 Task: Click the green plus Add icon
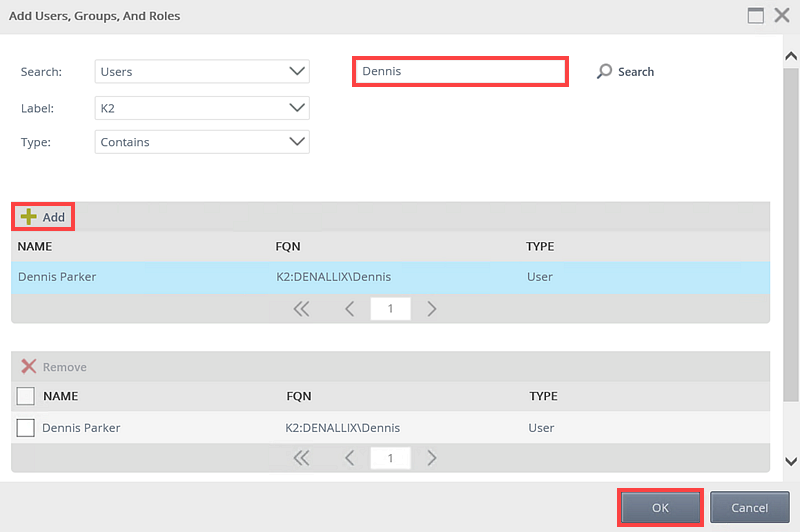[29, 217]
